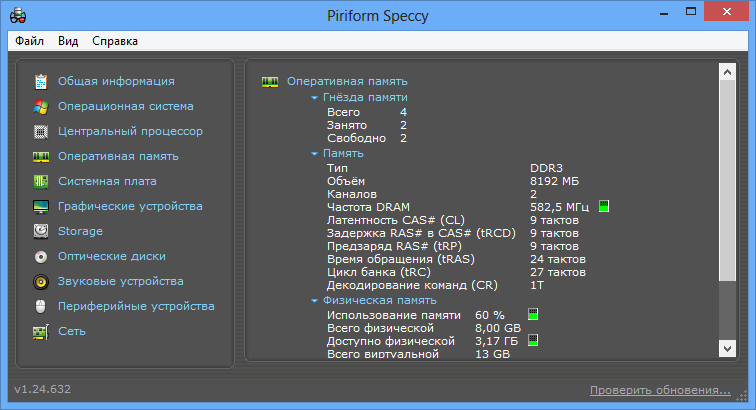Click the Время обращения (tRAS) label
The image size is (756, 410).
pos(401,260)
